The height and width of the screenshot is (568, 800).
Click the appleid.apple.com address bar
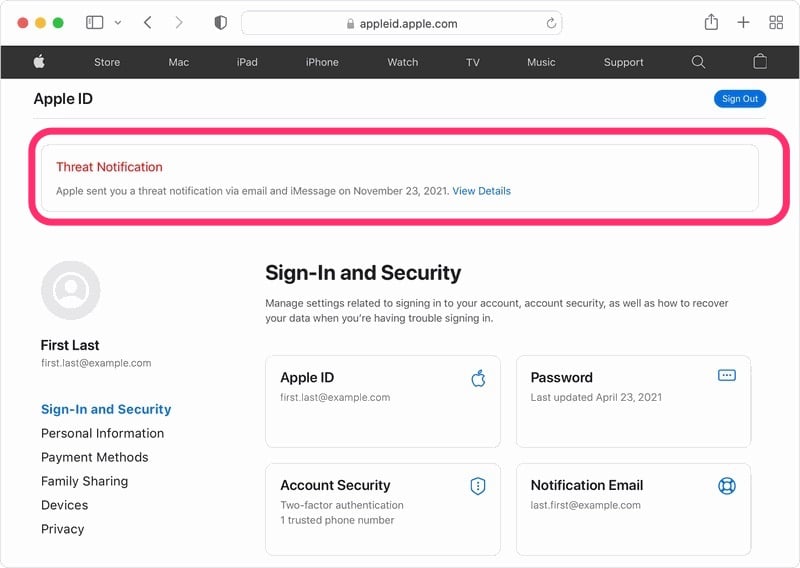[402, 23]
